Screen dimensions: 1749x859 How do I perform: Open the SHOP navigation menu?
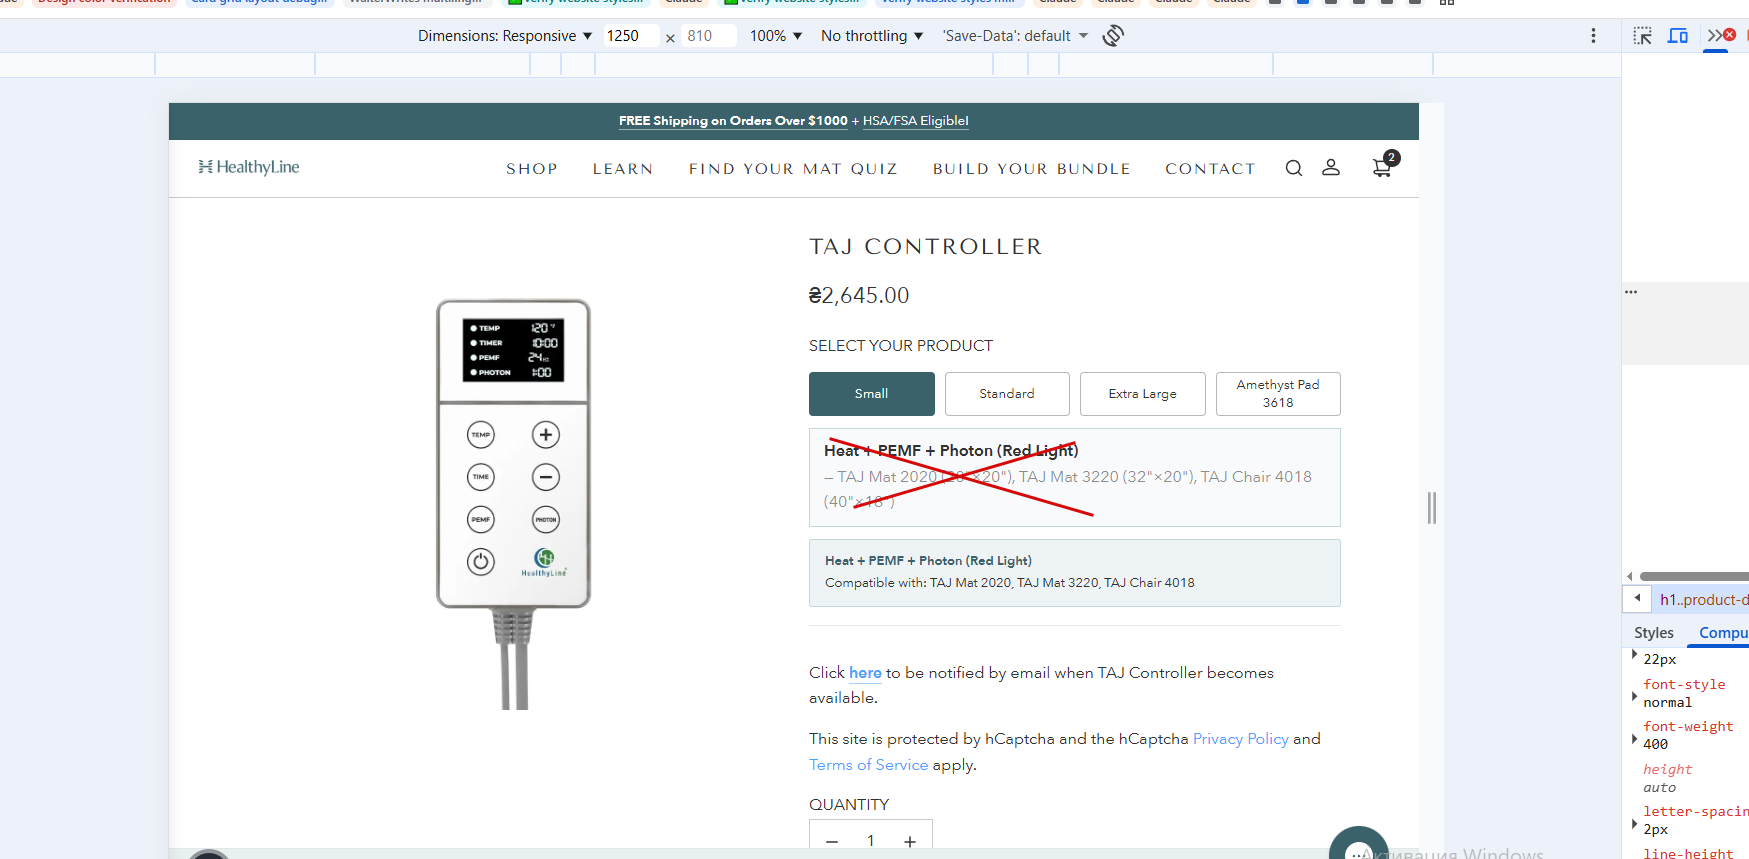click(532, 169)
